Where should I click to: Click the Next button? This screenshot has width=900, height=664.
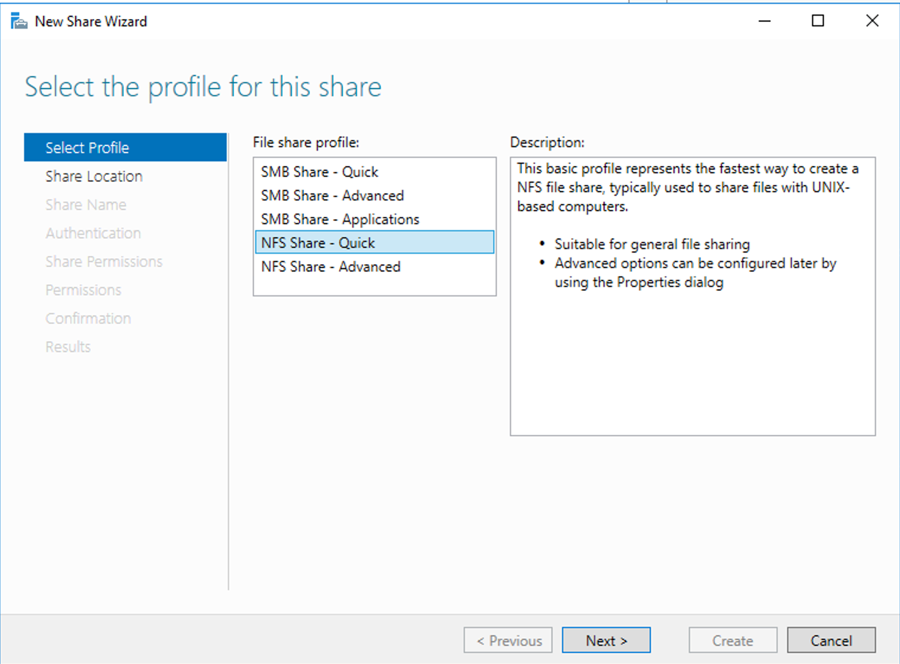pos(606,640)
